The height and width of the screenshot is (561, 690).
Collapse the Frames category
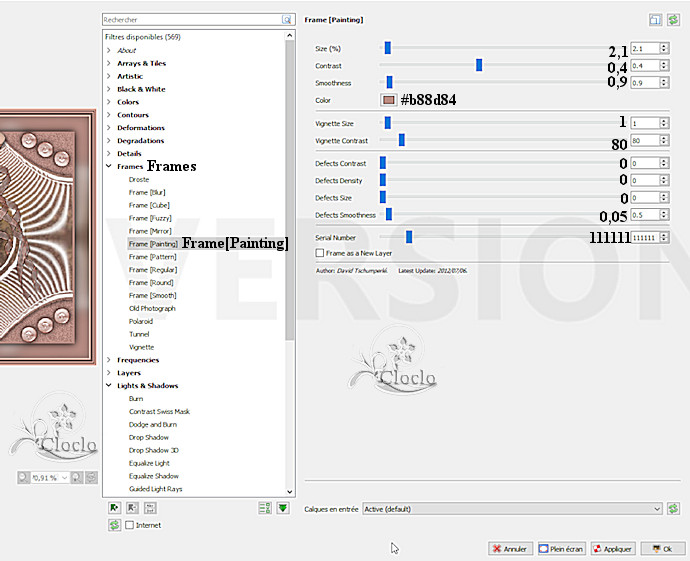[x=109, y=166]
